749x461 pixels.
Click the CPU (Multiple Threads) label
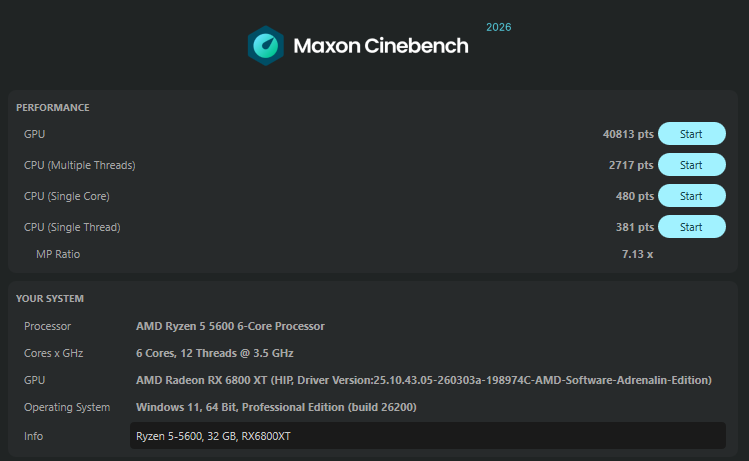click(x=80, y=165)
